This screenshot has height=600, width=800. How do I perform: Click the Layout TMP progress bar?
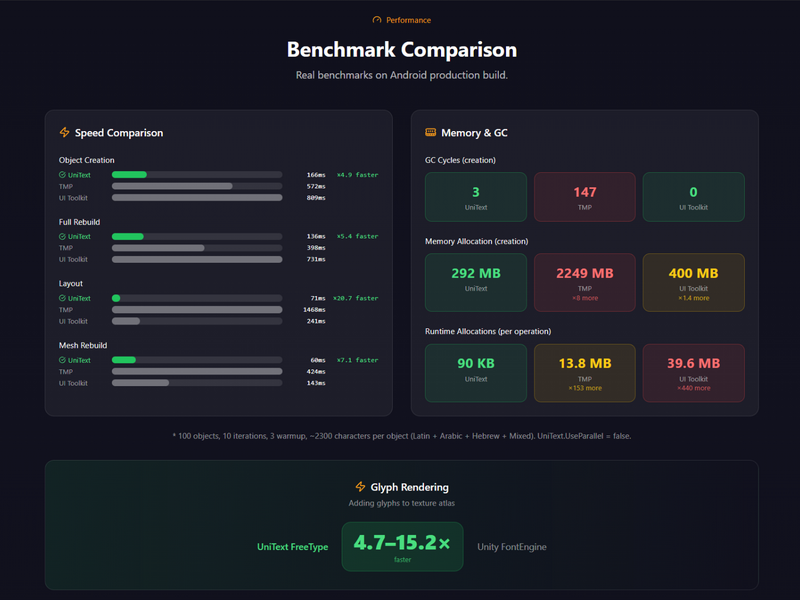pyautogui.click(x=197, y=310)
